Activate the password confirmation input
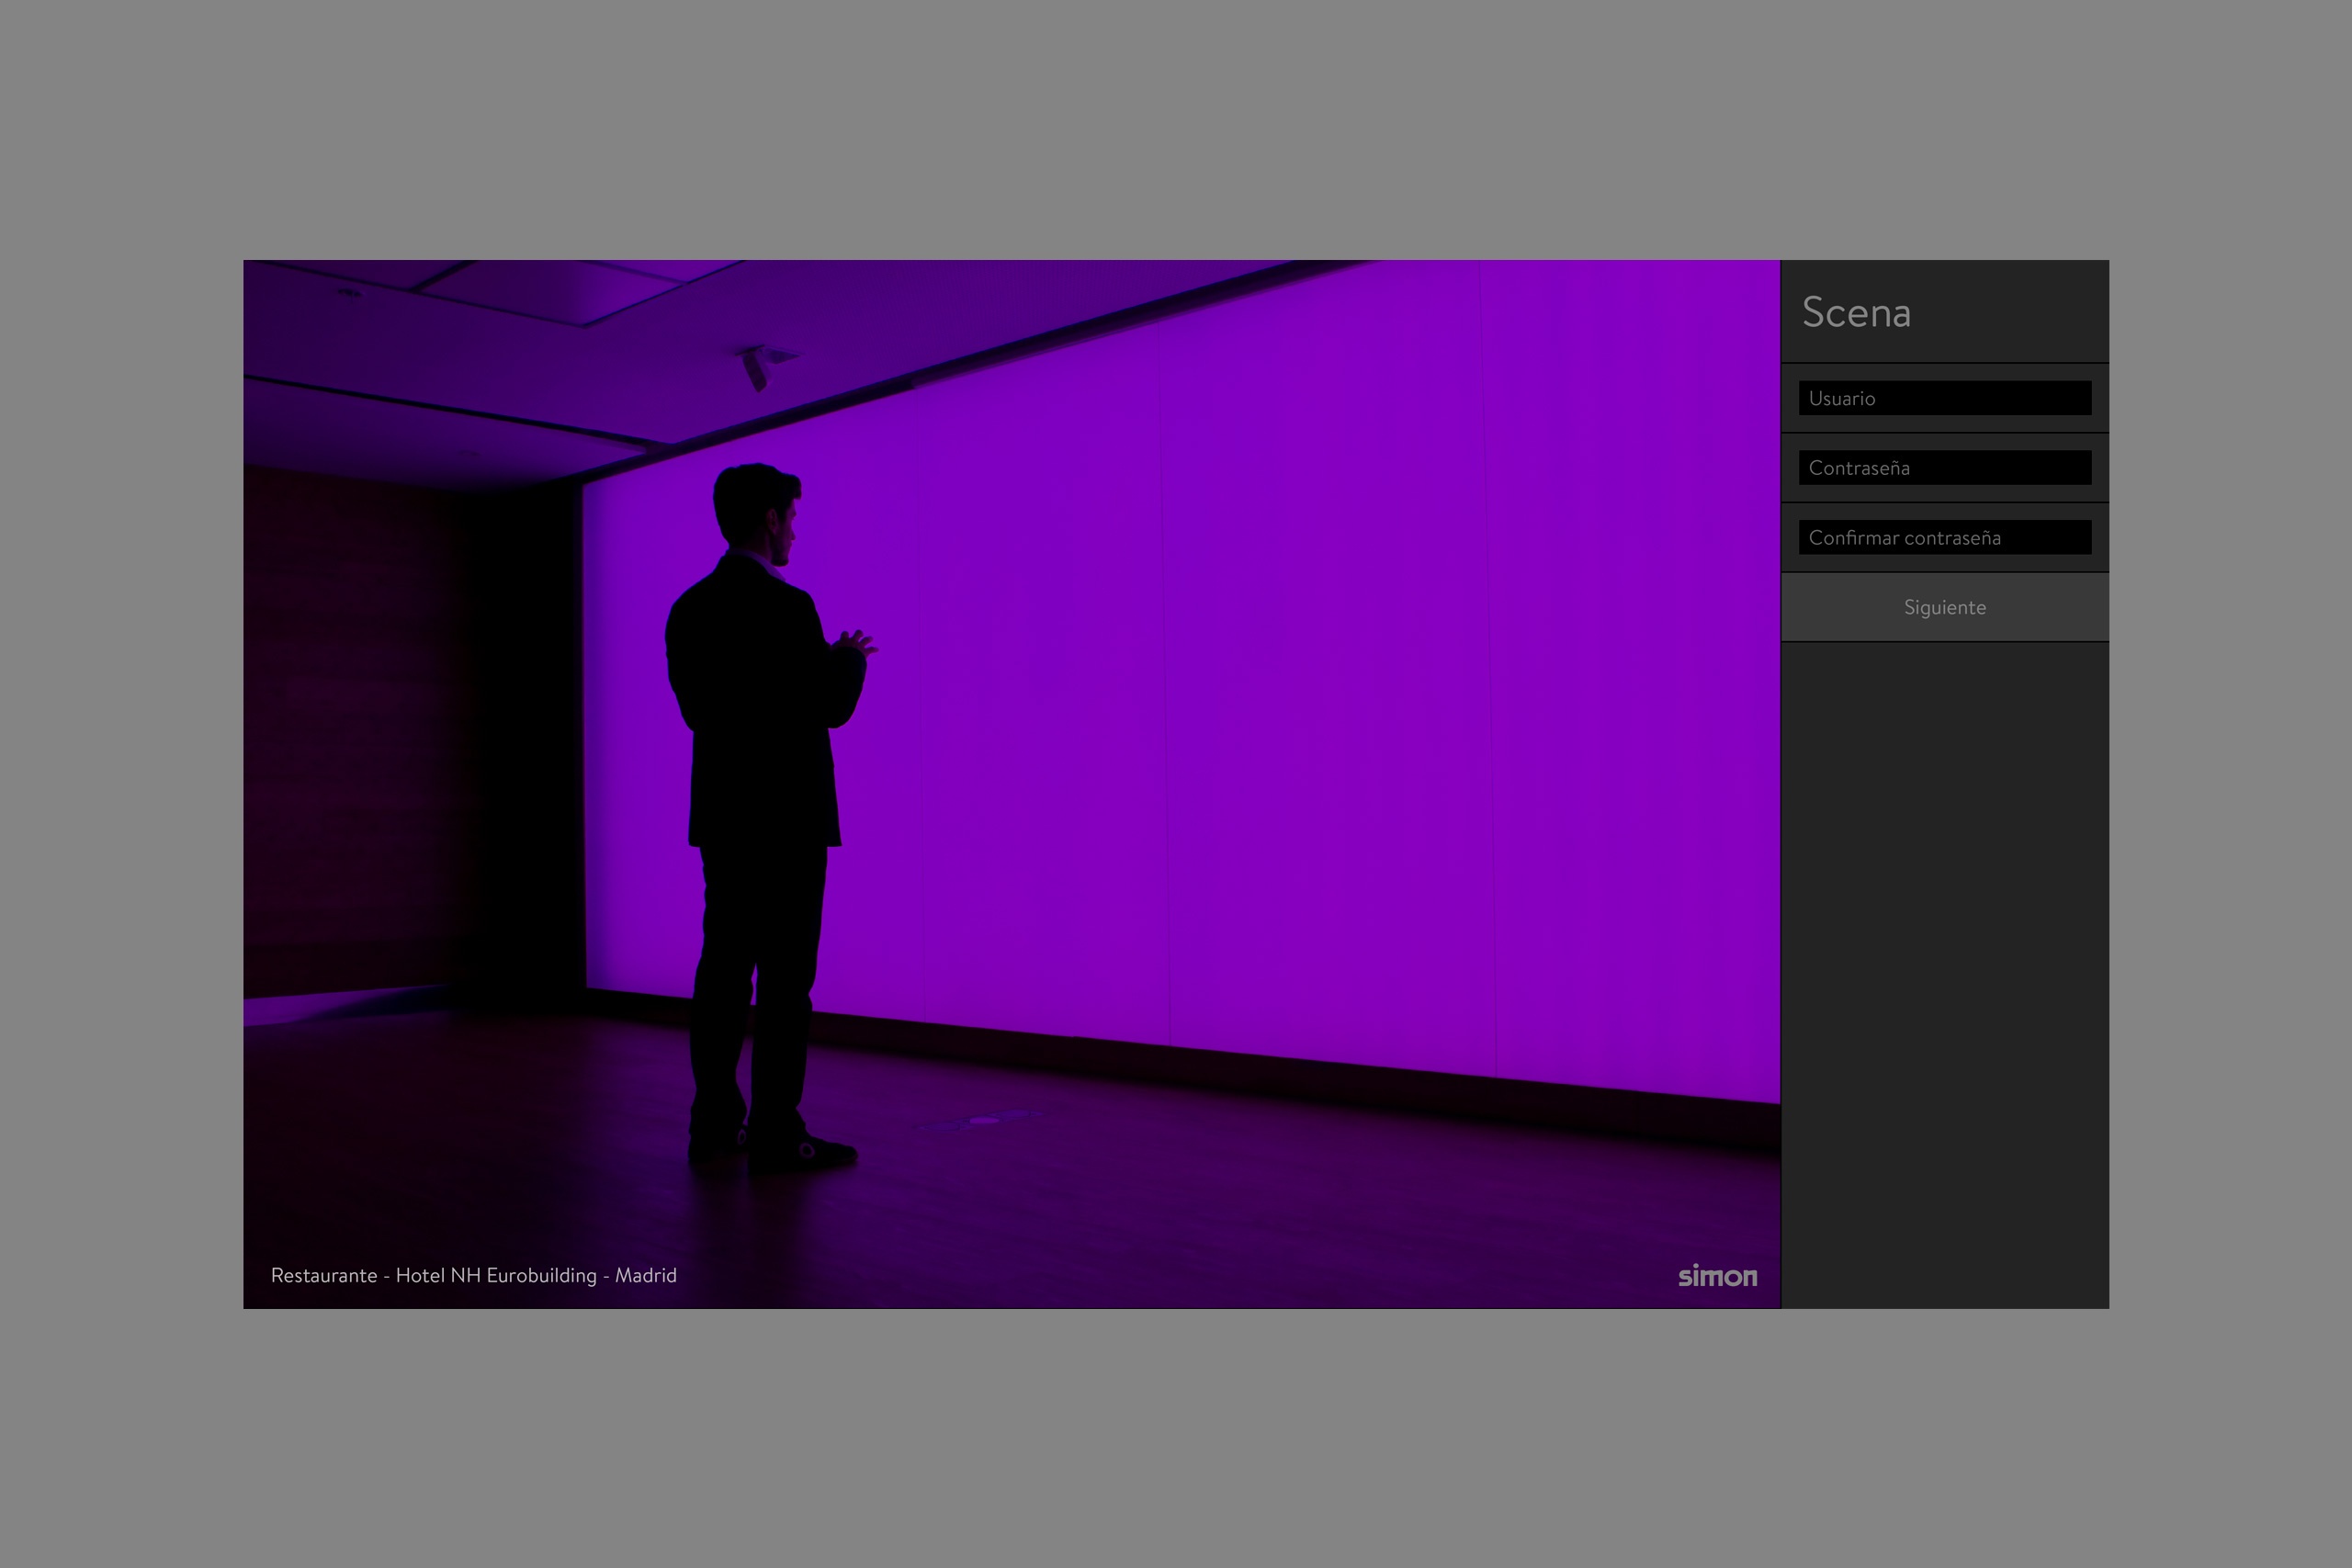Viewport: 2352px width, 1568px height. coord(1943,537)
